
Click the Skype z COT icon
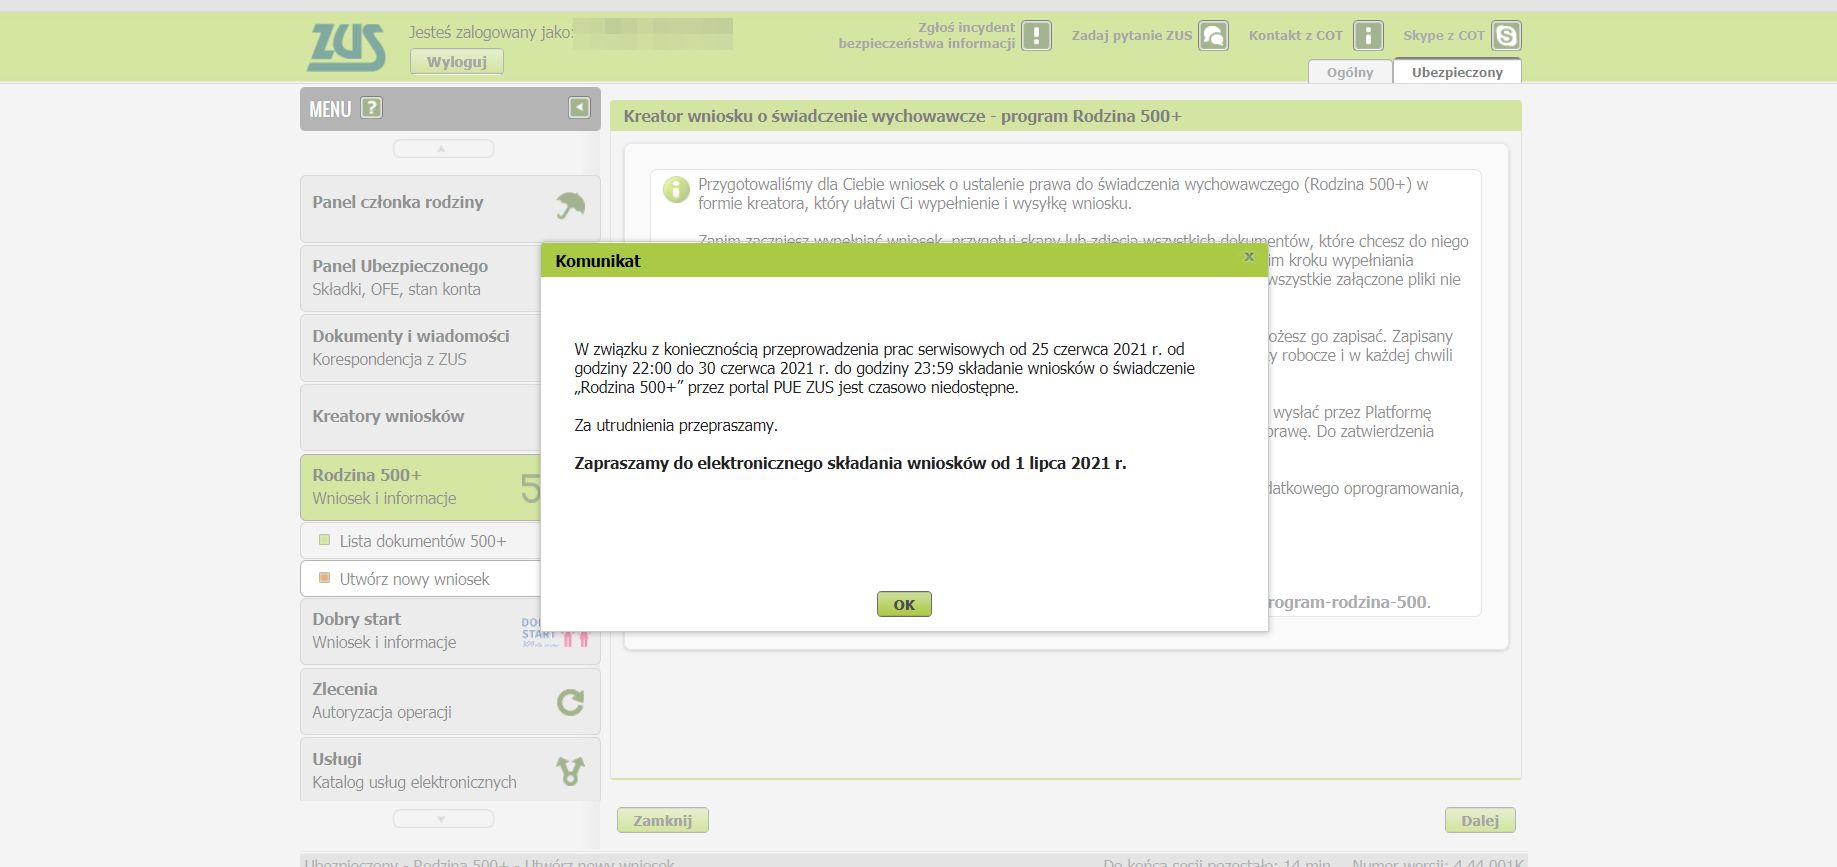(1506, 36)
